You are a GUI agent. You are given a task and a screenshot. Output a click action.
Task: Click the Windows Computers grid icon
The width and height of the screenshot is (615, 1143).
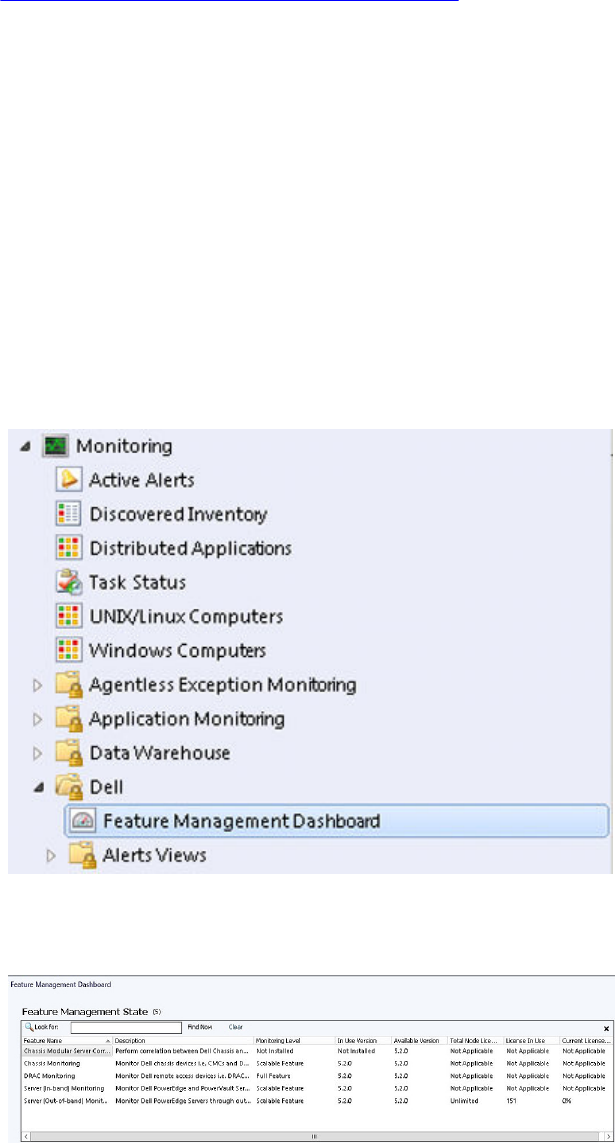[68, 649]
